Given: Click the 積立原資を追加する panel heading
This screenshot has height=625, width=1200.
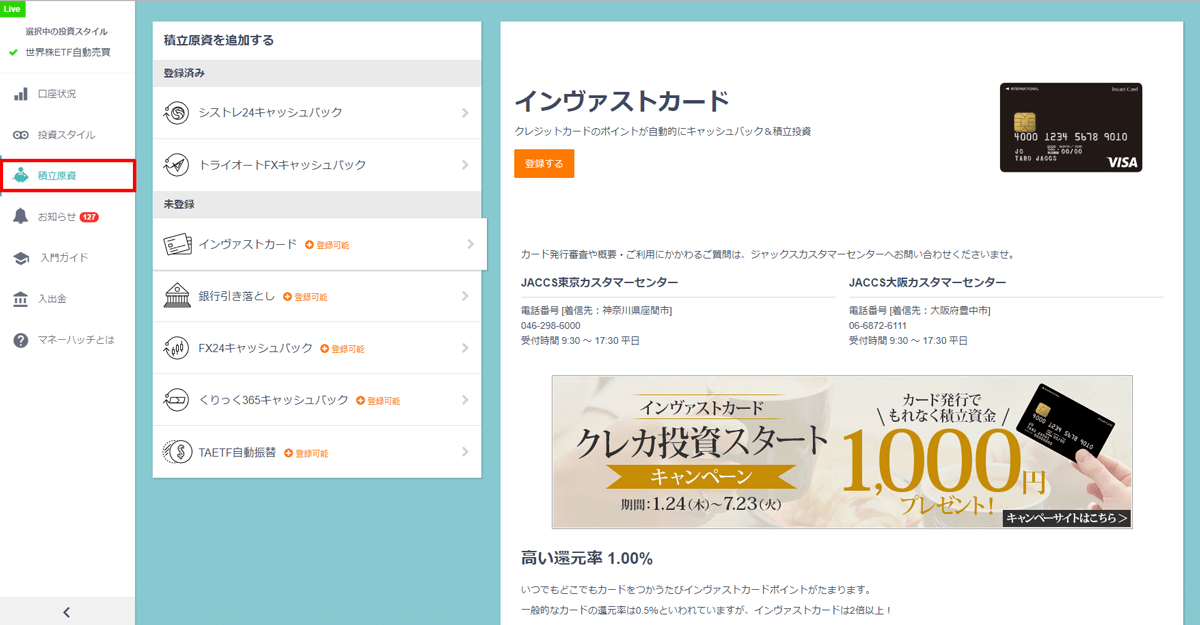Looking at the screenshot, I should click(218, 41).
